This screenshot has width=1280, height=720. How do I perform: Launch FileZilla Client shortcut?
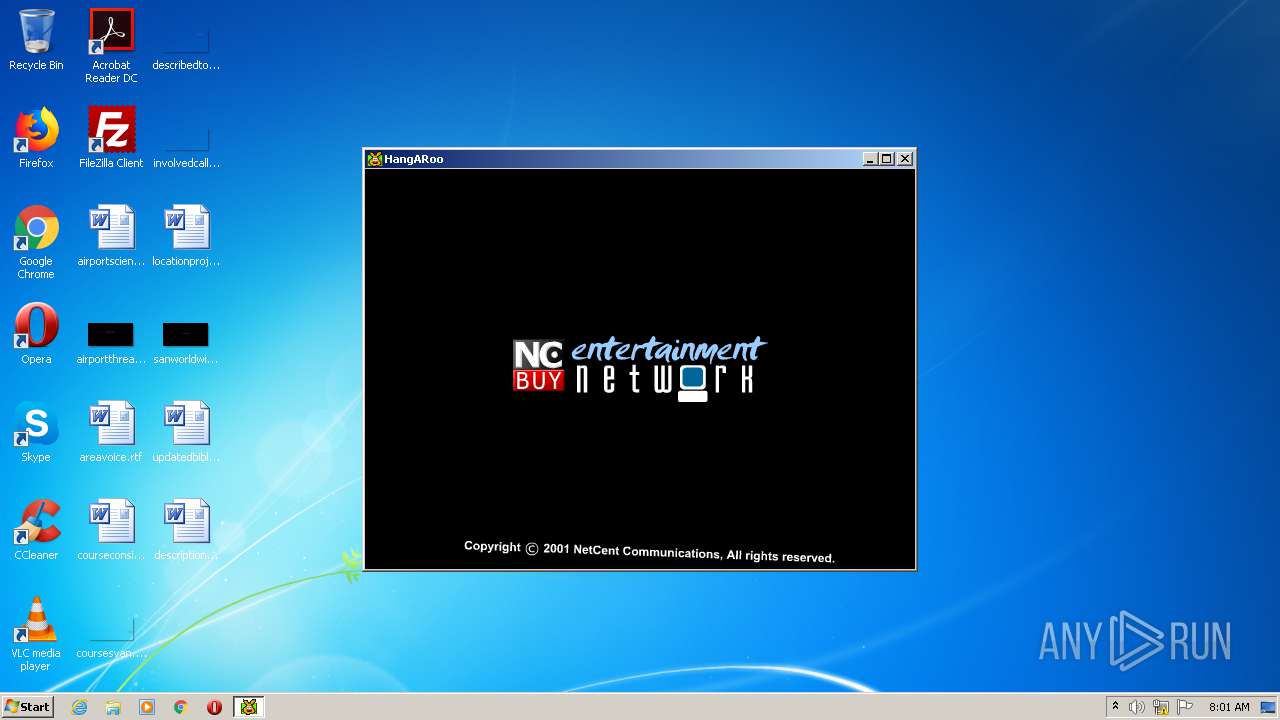(111, 139)
